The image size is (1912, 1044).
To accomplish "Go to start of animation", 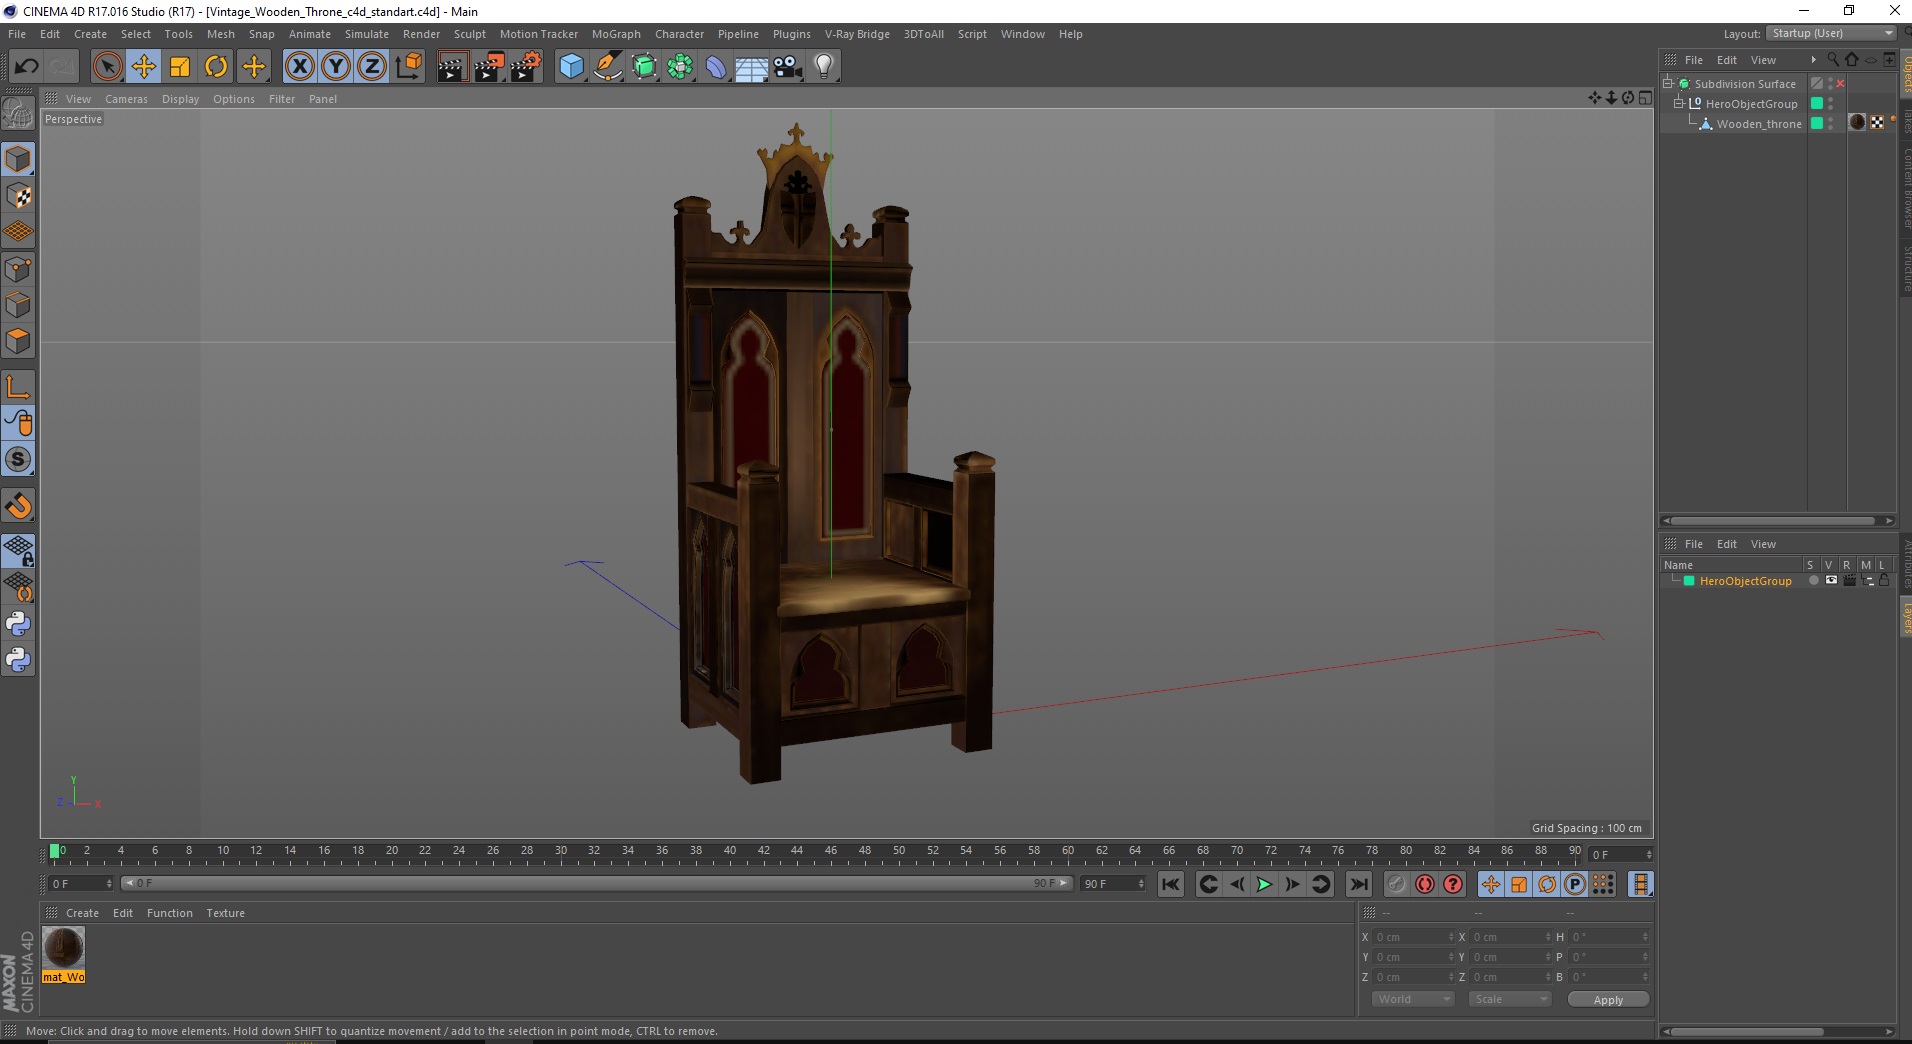I will tap(1171, 884).
